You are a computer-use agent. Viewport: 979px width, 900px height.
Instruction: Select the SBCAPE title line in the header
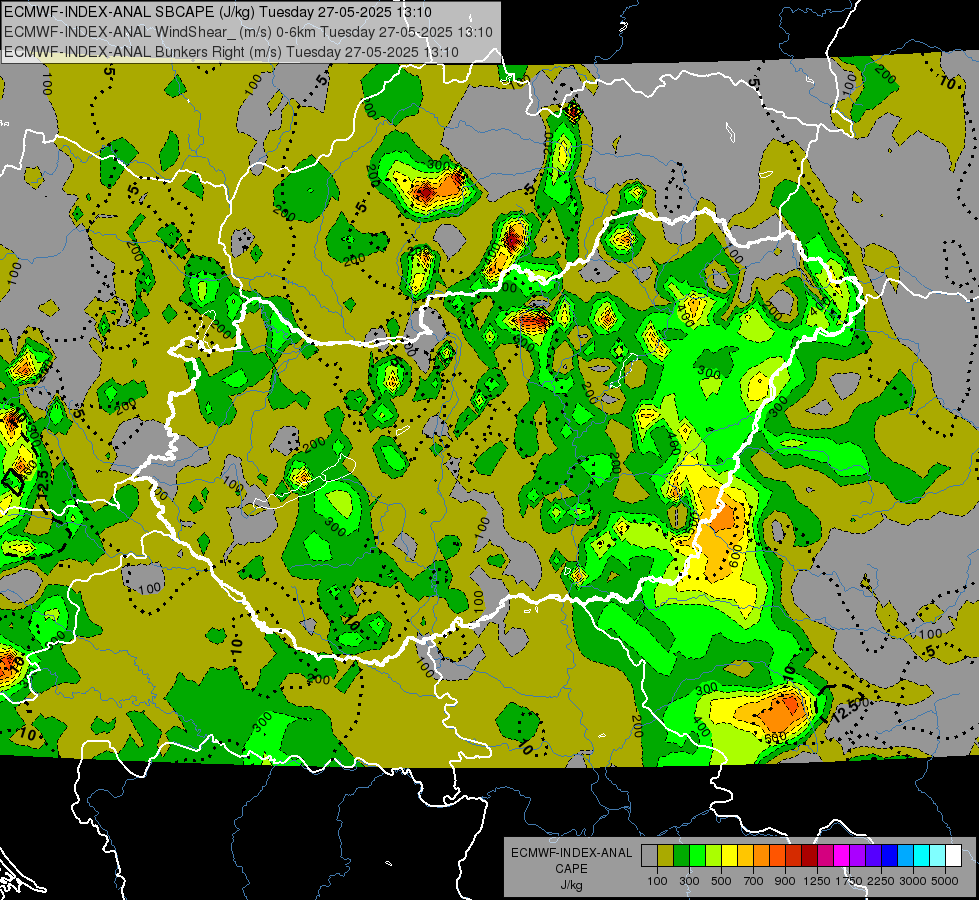(217, 12)
